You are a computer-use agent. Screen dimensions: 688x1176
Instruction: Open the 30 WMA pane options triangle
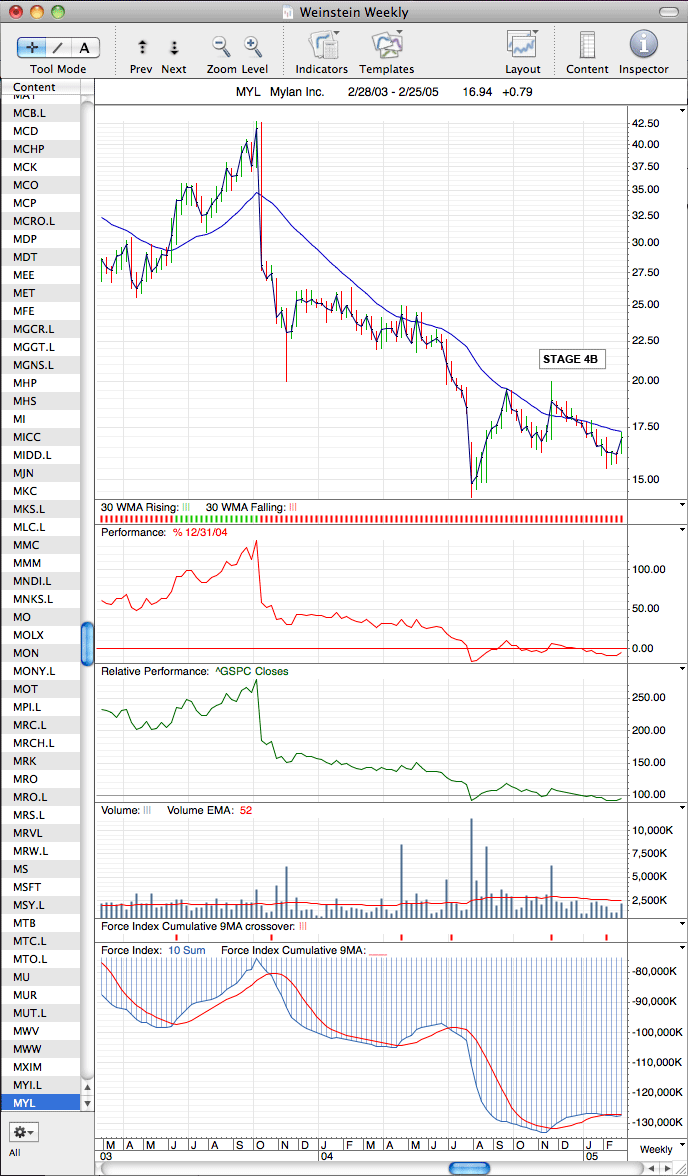pyautogui.click(x=682, y=506)
